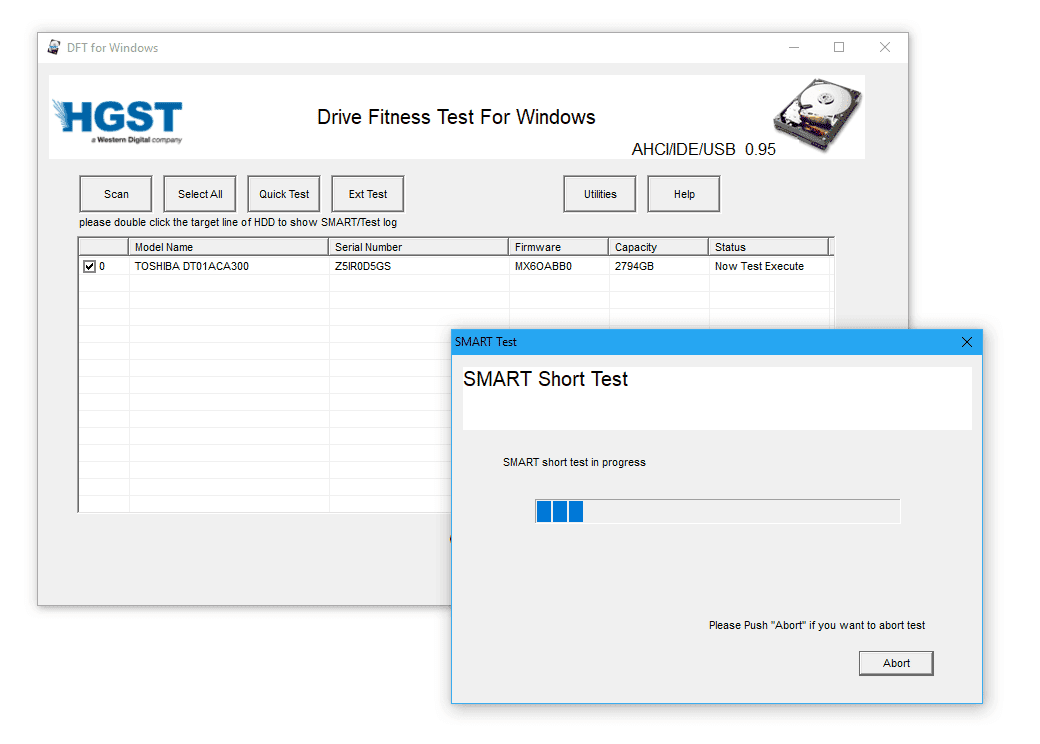Maximize the DFT for Windows window
This screenshot has height=744, width=1040.
[x=839, y=47]
